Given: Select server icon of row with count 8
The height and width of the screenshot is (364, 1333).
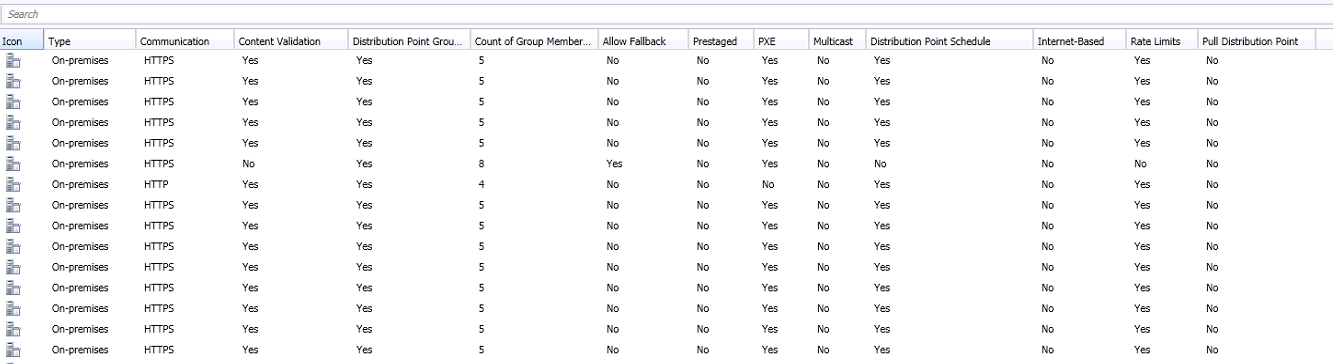Looking at the screenshot, I should [x=13, y=164].
